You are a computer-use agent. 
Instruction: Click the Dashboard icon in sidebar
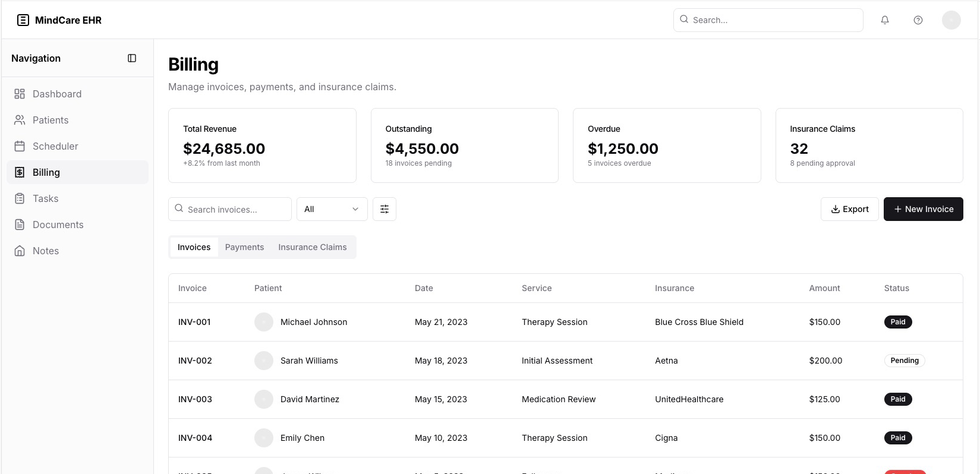pos(20,94)
